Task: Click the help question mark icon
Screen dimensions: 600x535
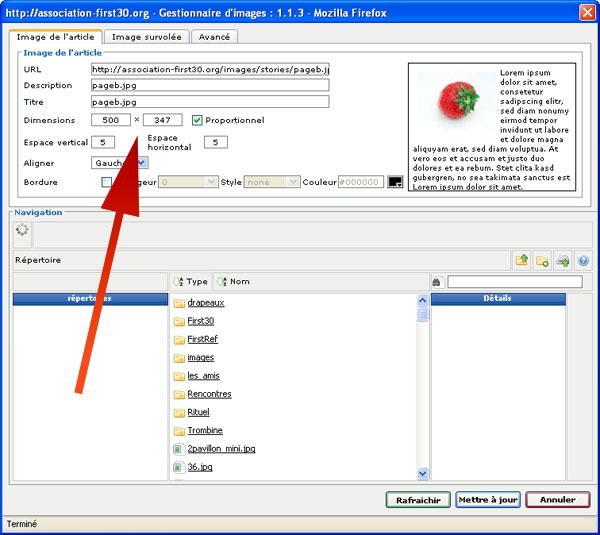Action: pyautogui.click(x=583, y=260)
